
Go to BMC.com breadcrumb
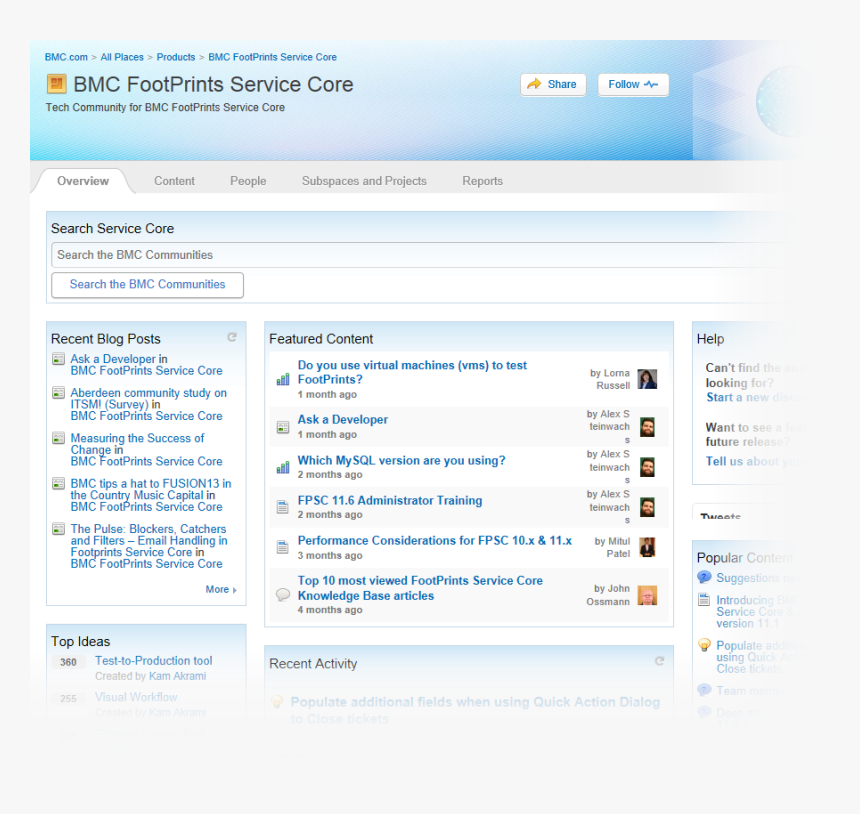(66, 57)
